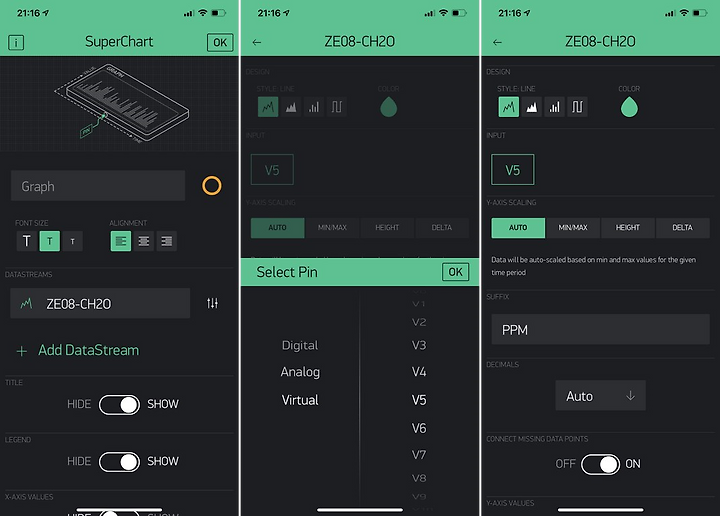Tap the V5 input pin box, right screen
Viewport: 720px width, 516px height.
(x=512, y=170)
